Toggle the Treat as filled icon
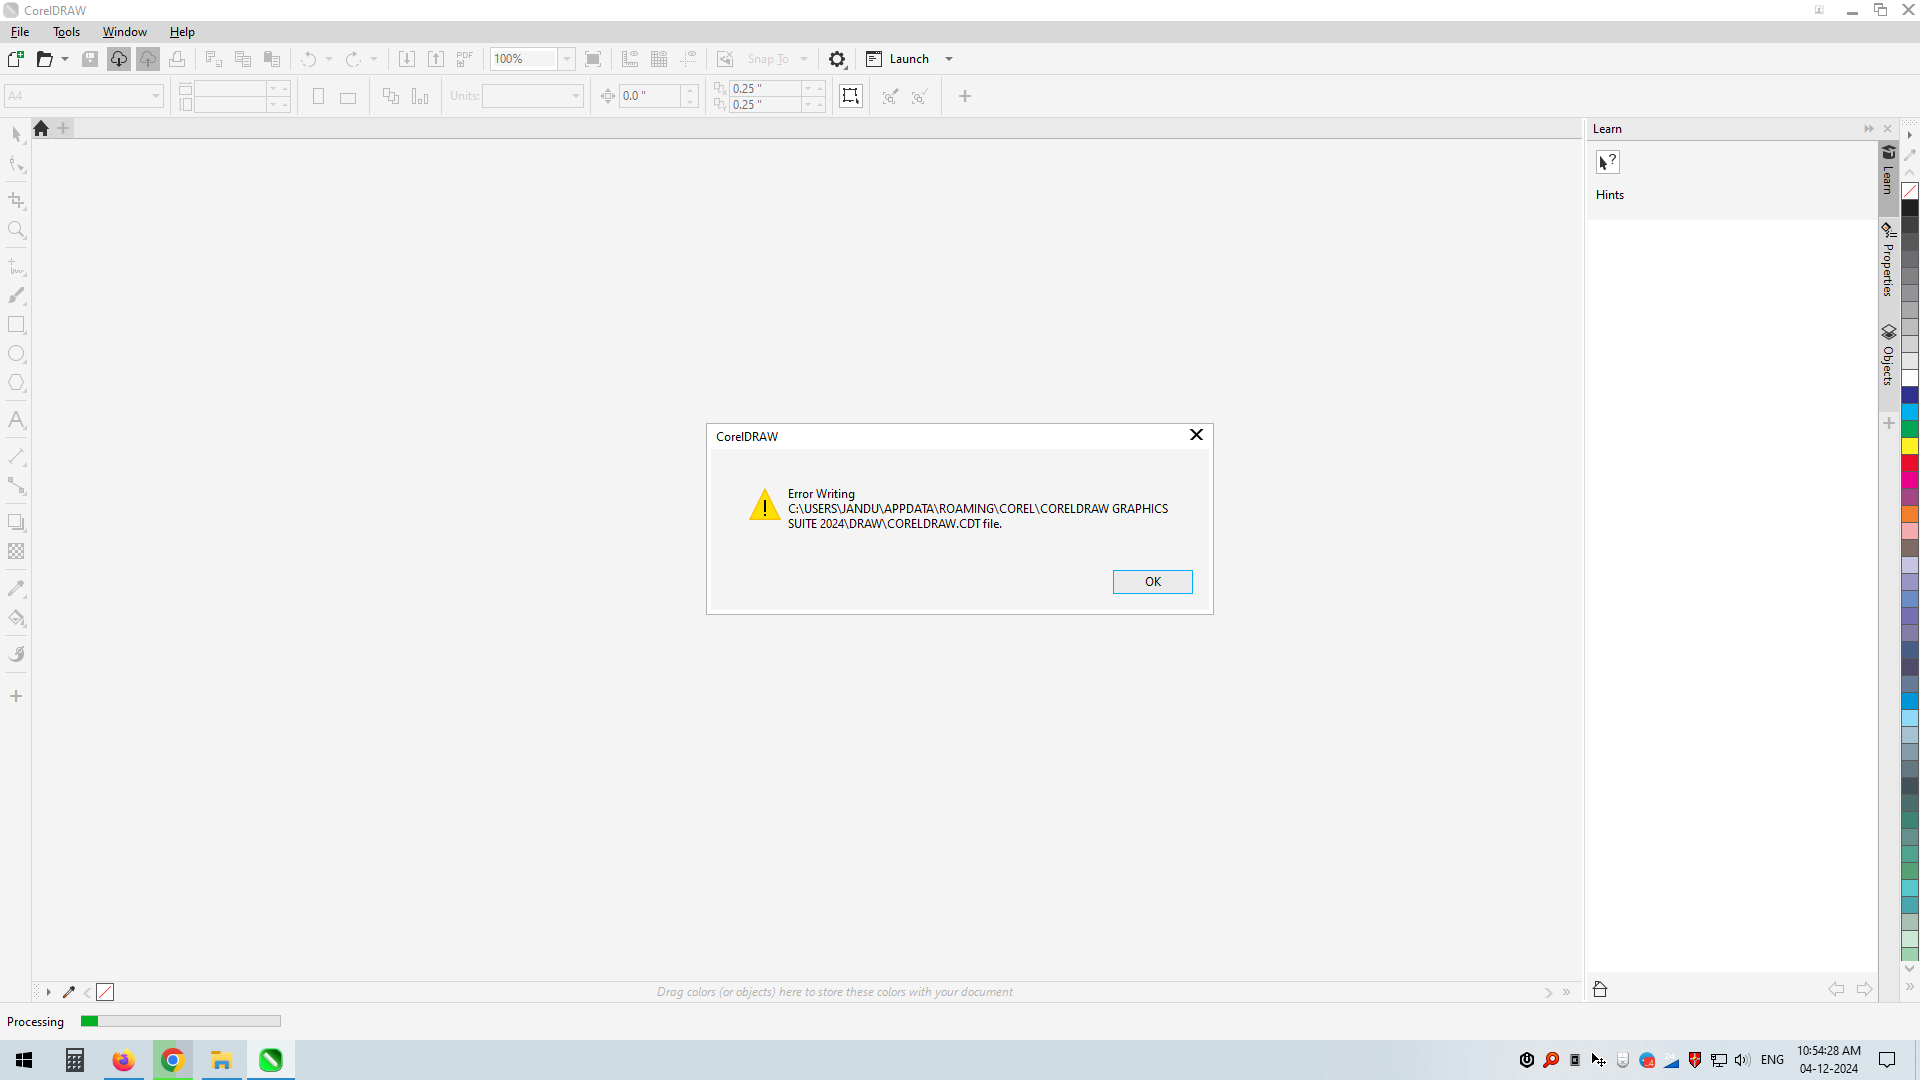The width and height of the screenshot is (1920, 1080). coord(850,96)
